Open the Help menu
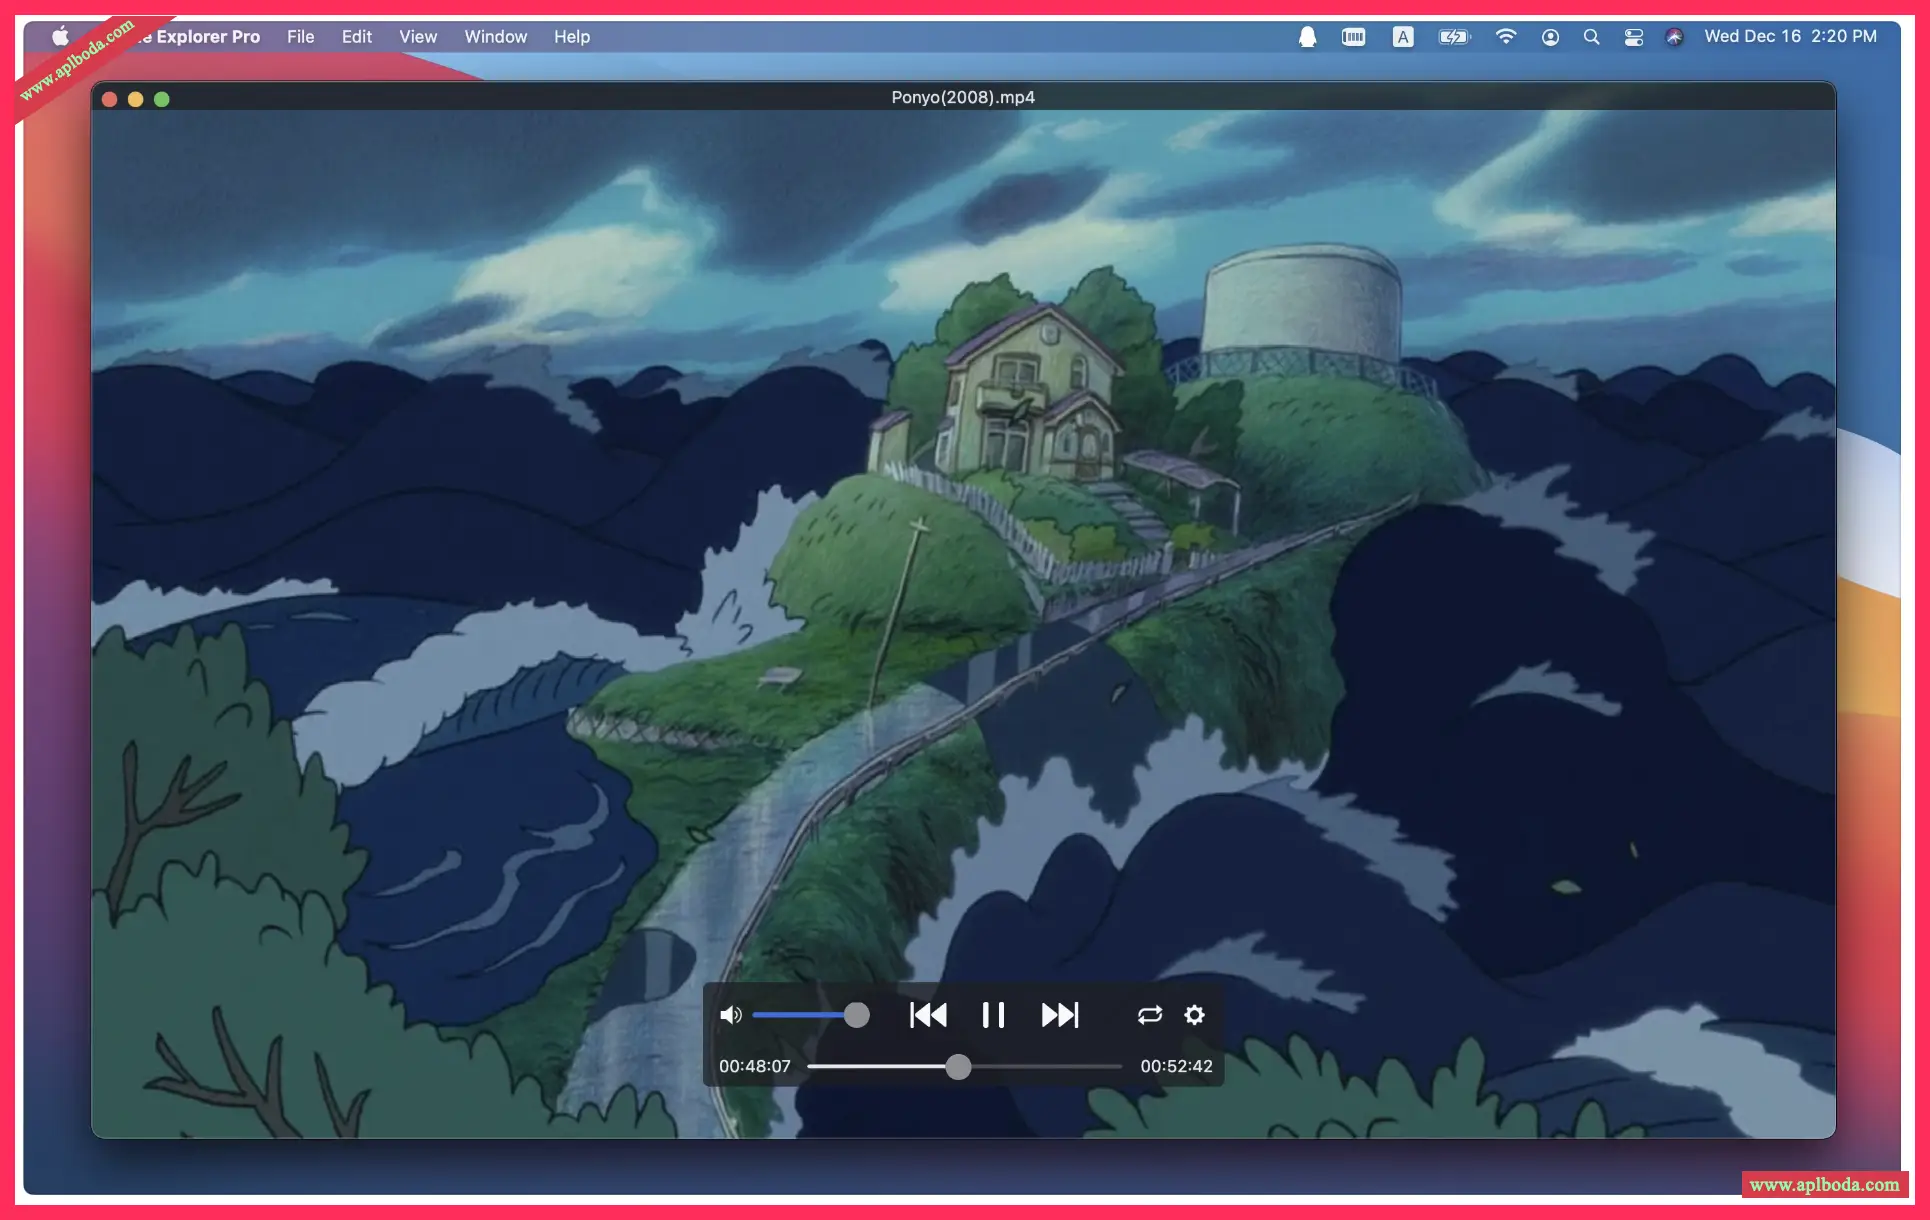The width and height of the screenshot is (1930, 1220). [572, 37]
